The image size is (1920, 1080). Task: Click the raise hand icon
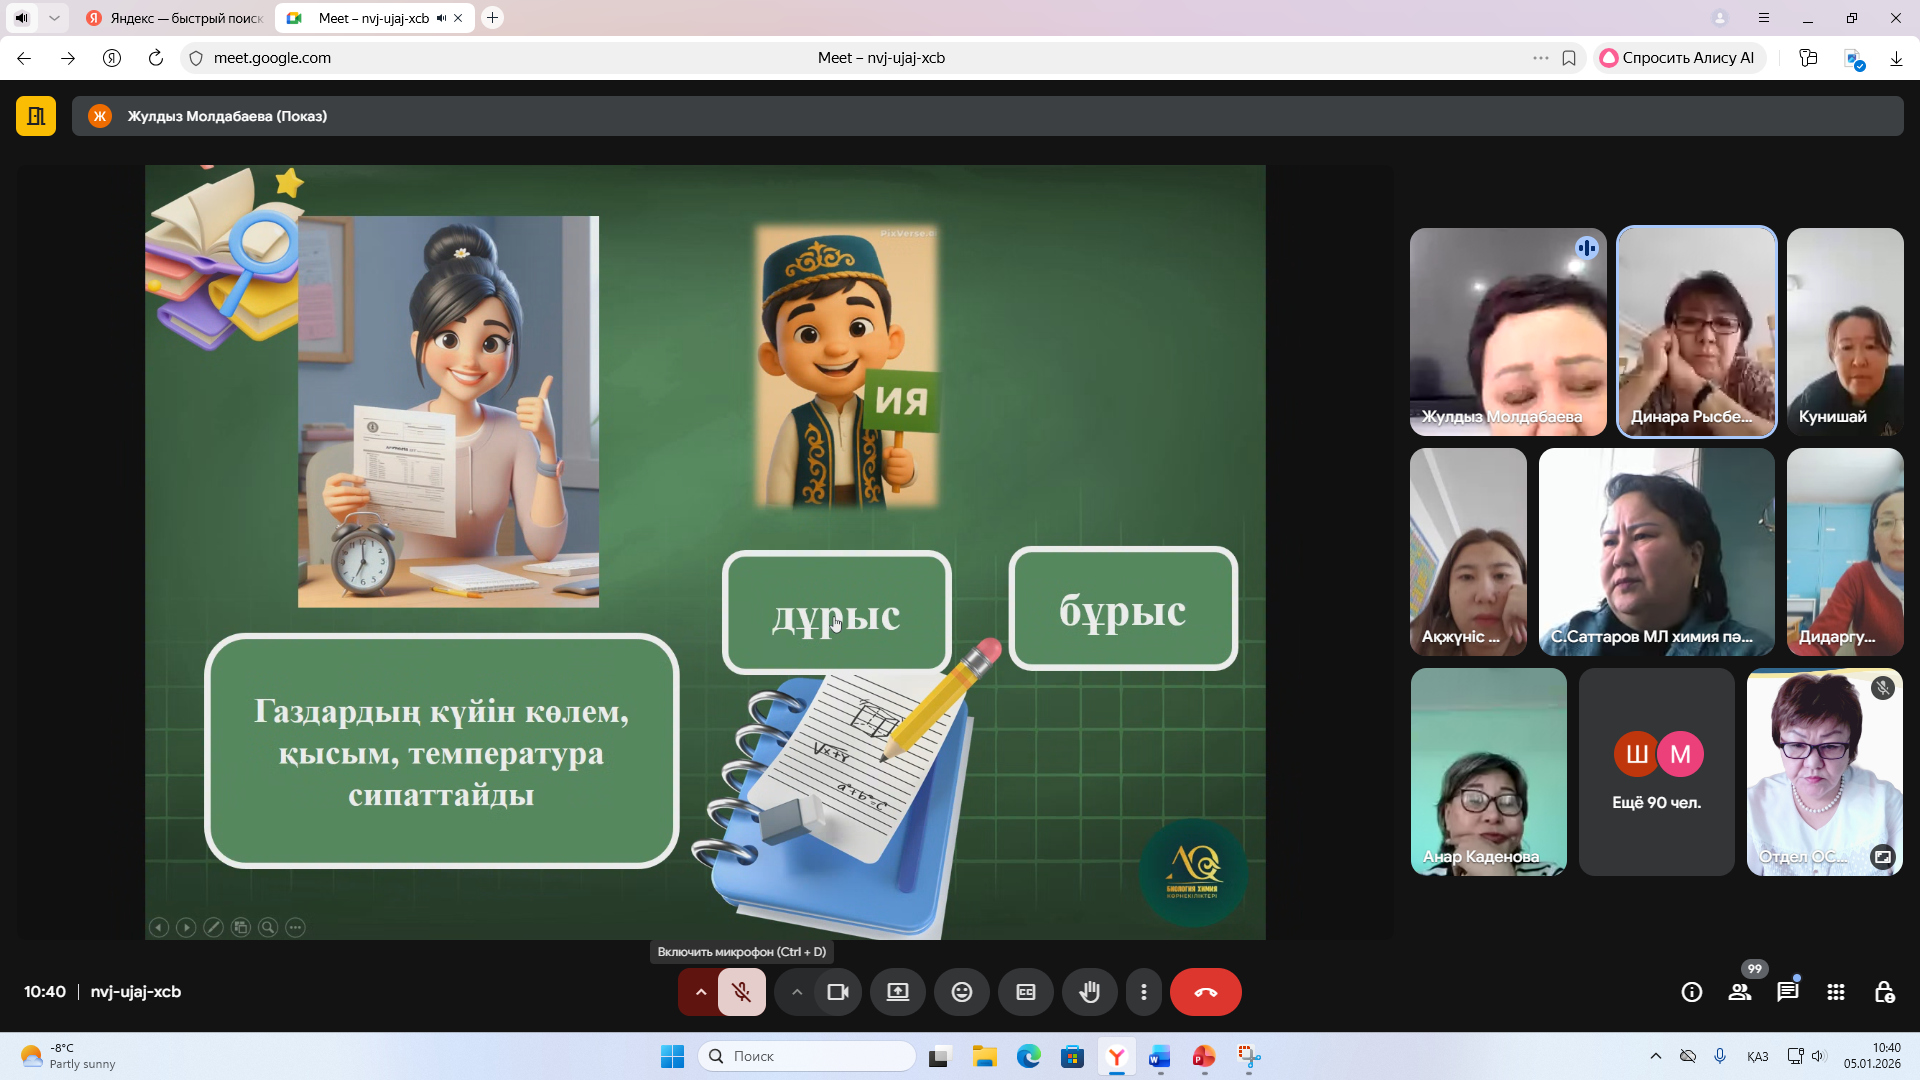click(x=1089, y=992)
